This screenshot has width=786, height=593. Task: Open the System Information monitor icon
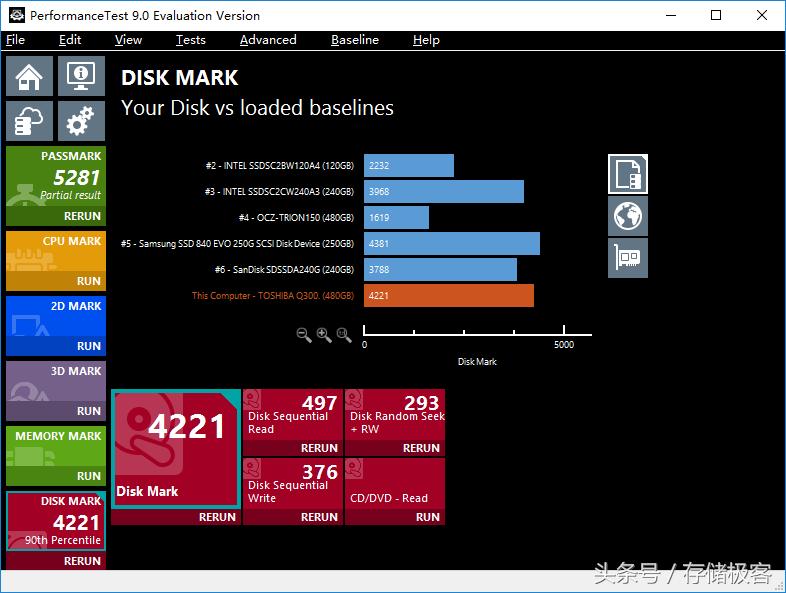[x=81, y=76]
